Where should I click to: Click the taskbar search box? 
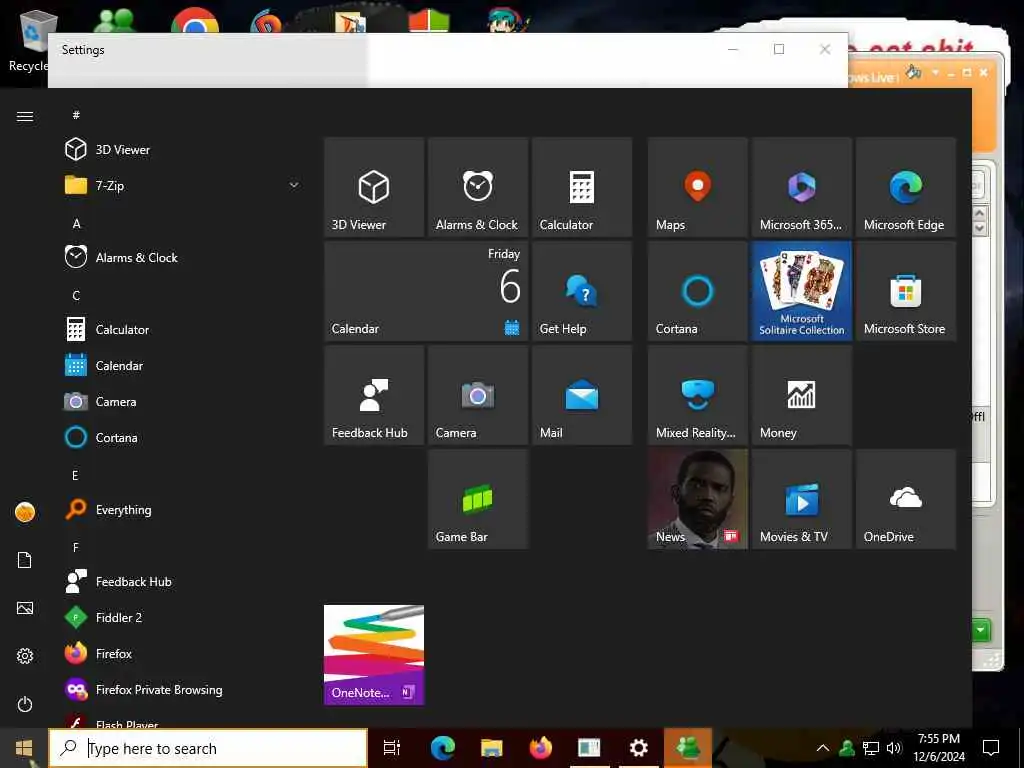pyautogui.click(x=208, y=748)
